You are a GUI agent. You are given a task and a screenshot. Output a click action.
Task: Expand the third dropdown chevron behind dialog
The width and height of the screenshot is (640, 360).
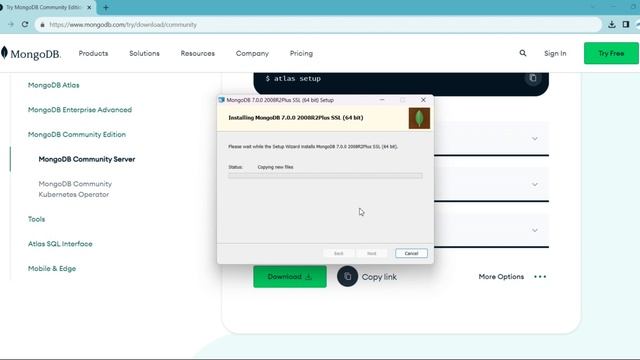click(x=535, y=230)
